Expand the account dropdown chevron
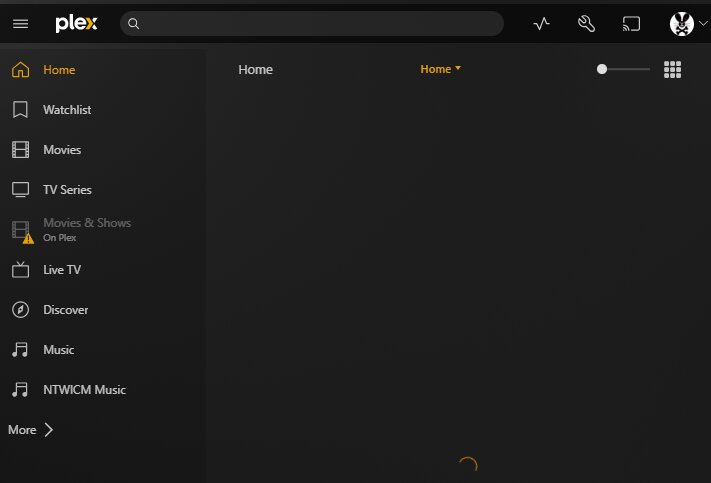 [703, 24]
